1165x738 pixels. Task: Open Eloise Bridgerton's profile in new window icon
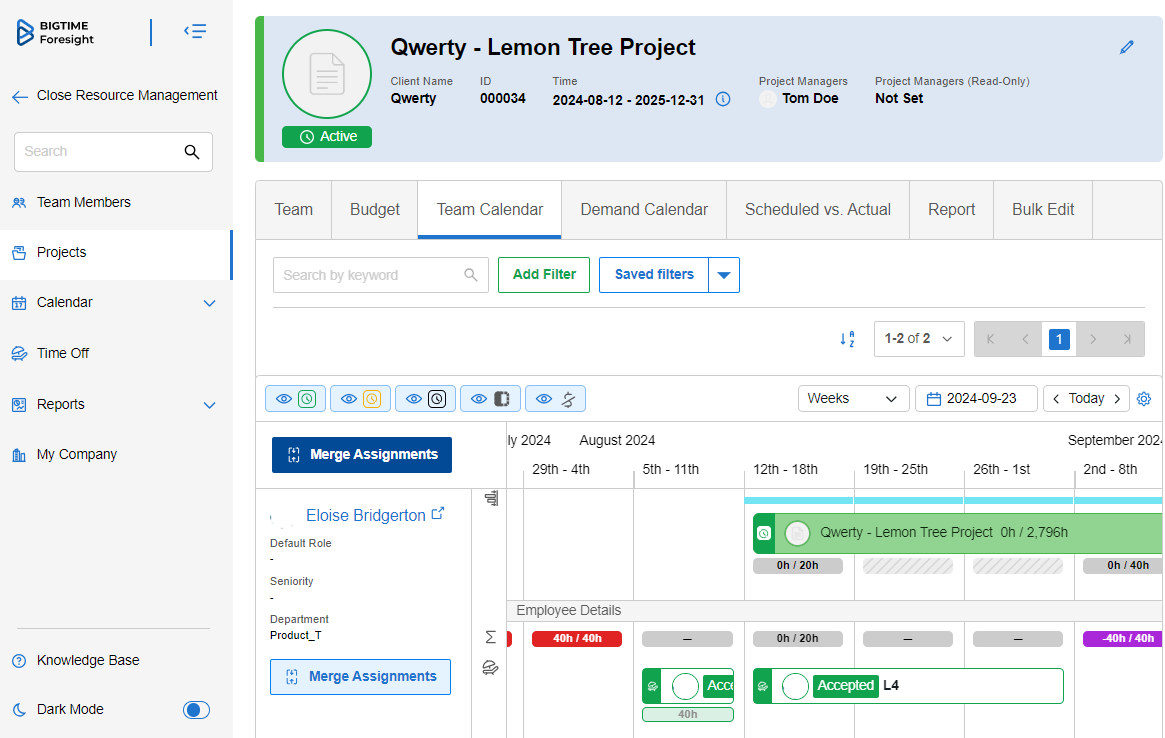pos(437,515)
